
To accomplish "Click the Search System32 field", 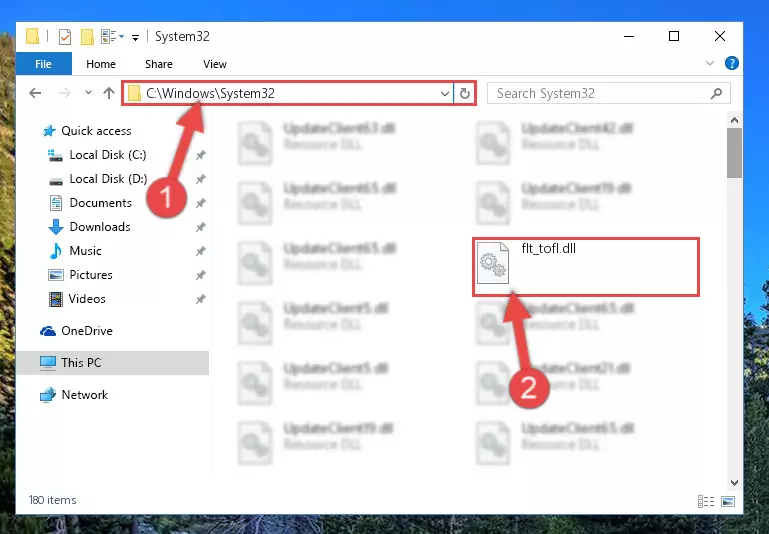I will [x=609, y=93].
